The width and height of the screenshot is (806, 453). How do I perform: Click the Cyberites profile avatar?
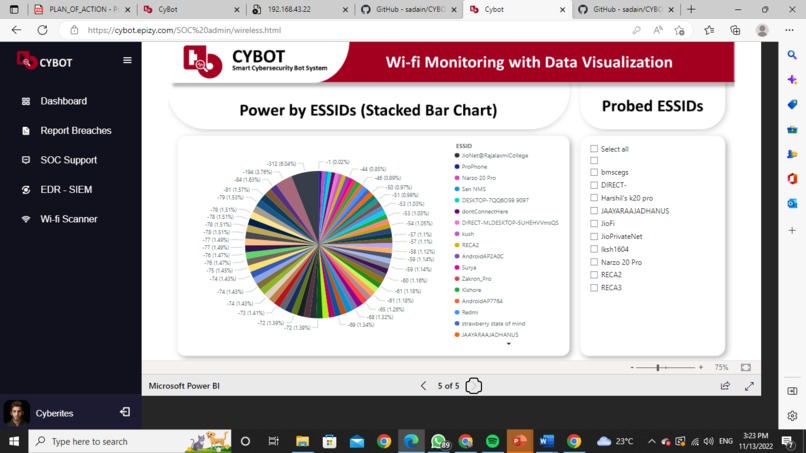coord(16,413)
